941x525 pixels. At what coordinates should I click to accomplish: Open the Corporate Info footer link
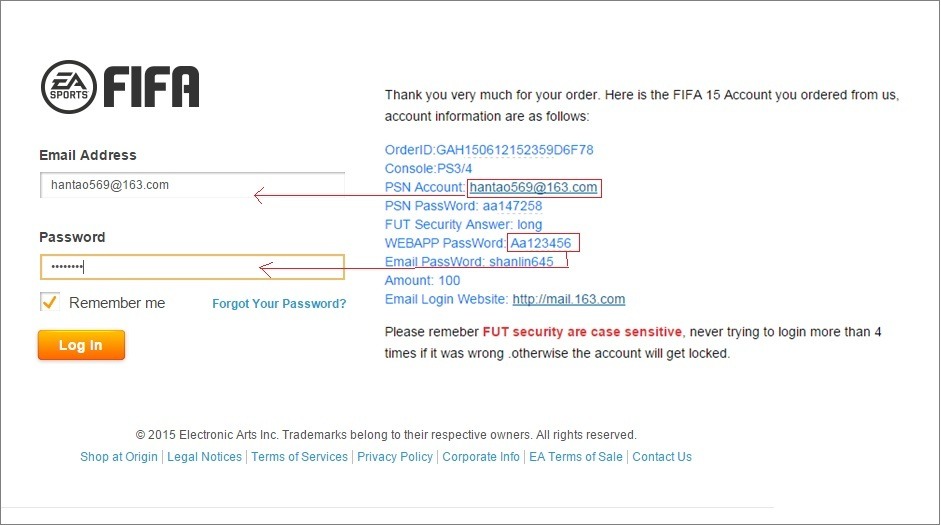point(481,457)
